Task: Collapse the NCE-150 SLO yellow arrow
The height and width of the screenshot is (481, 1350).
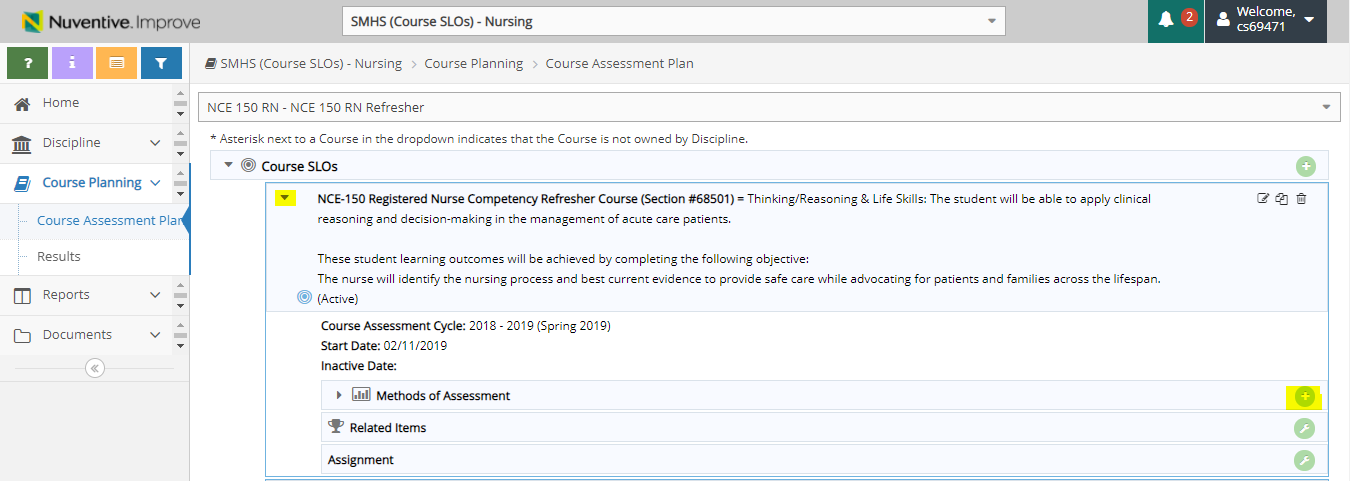Action: coord(285,198)
